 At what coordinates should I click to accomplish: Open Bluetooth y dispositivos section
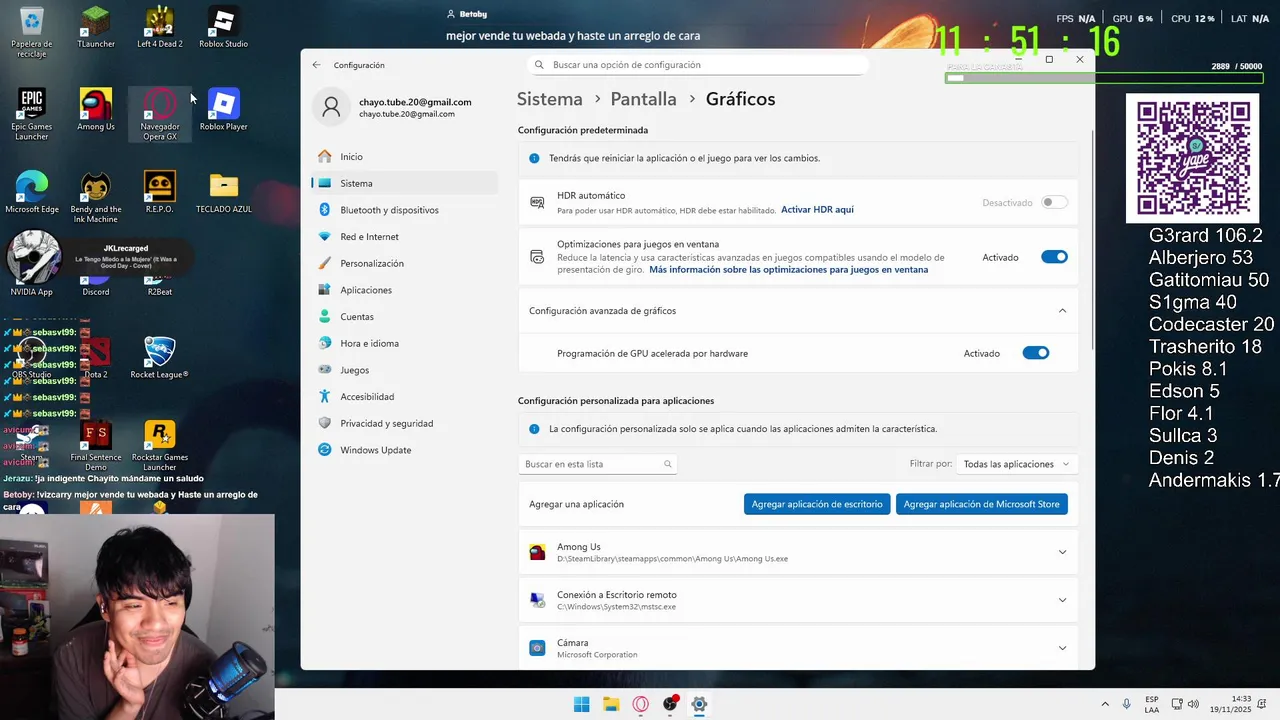(405, 210)
